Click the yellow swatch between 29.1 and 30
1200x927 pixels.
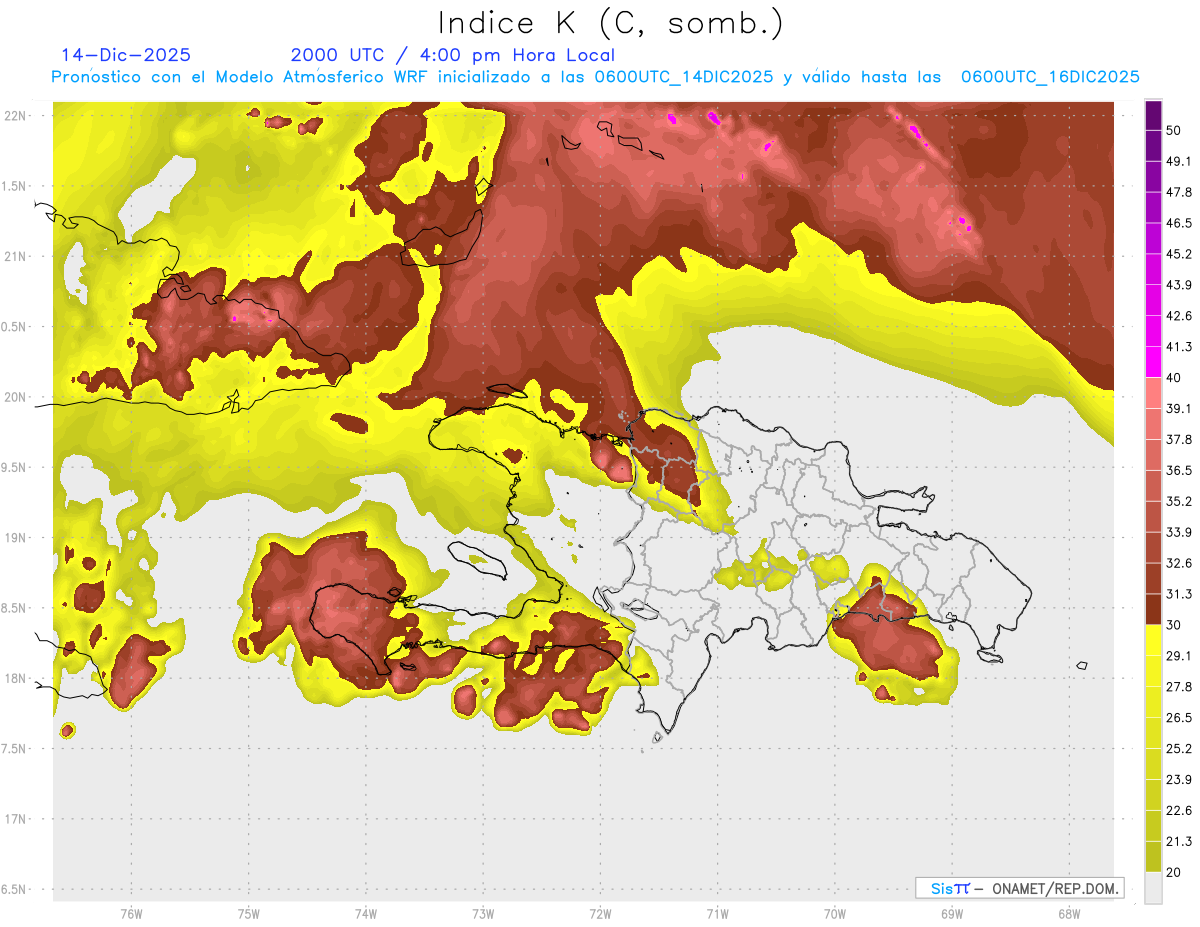click(1153, 641)
